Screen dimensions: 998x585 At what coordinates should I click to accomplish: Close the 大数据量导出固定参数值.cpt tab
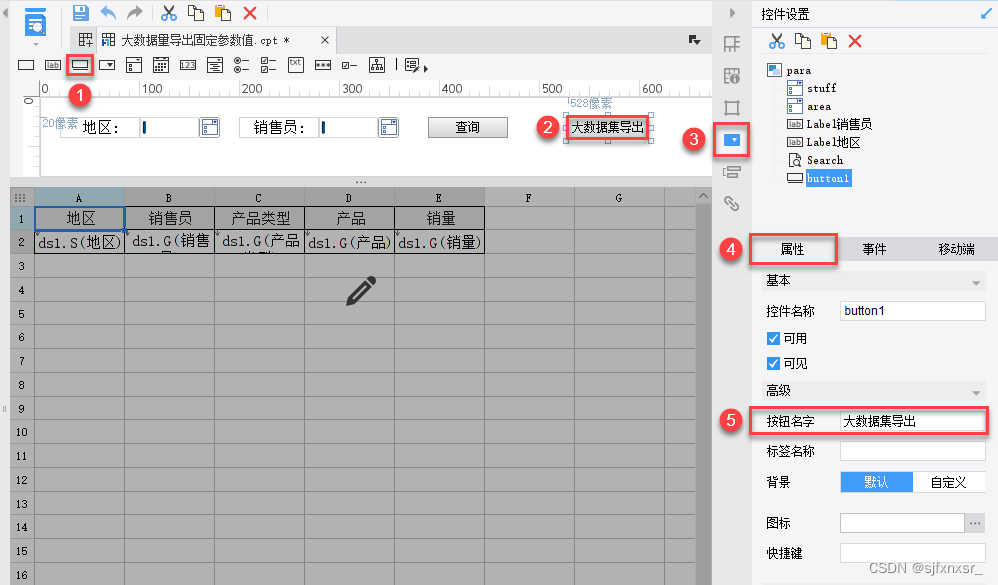point(325,40)
